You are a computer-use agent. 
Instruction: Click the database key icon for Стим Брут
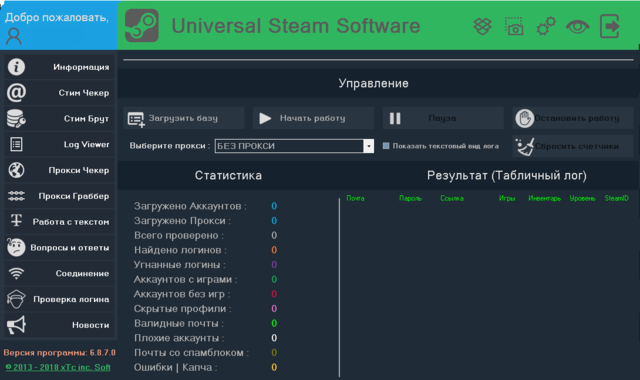16,119
